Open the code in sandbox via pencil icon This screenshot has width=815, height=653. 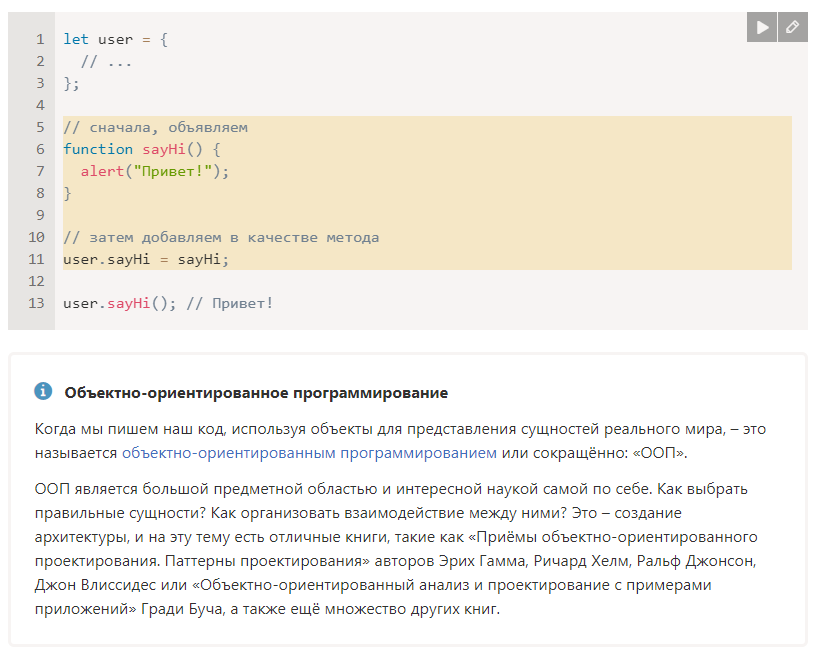tap(793, 27)
